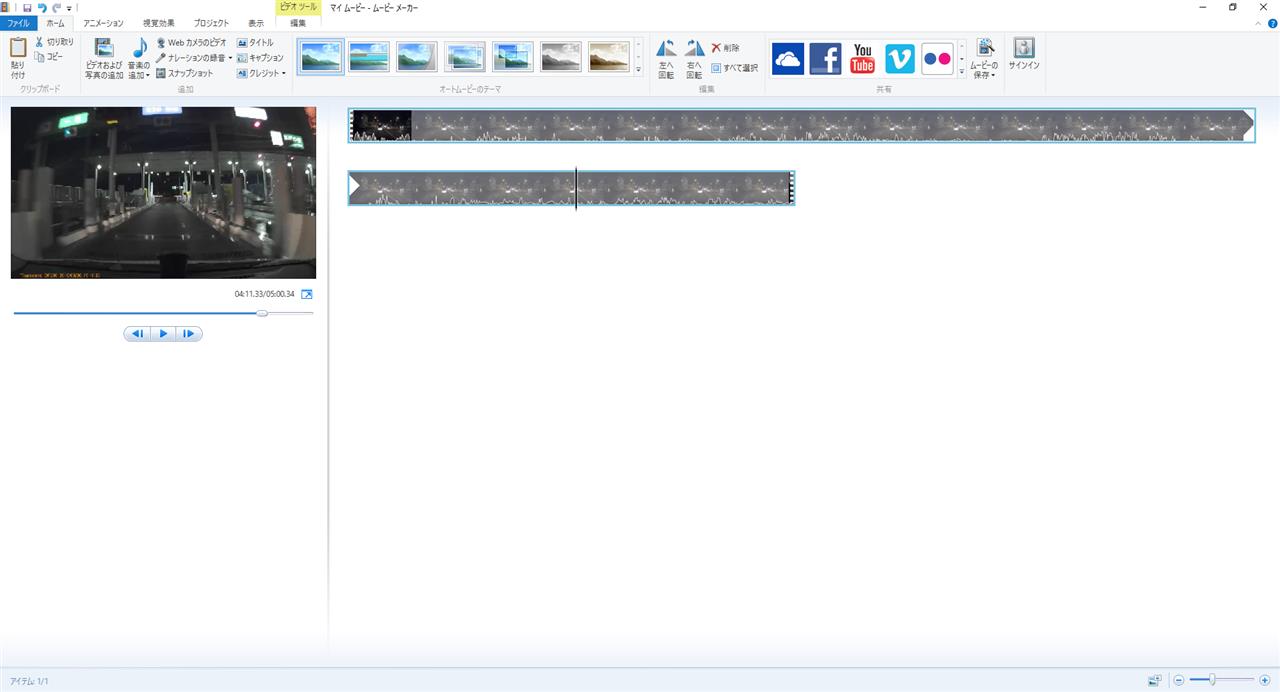Image resolution: width=1280 pixels, height=692 pixels.
Task: Publish movie to YouTube
Action: (x=862, y=59)
